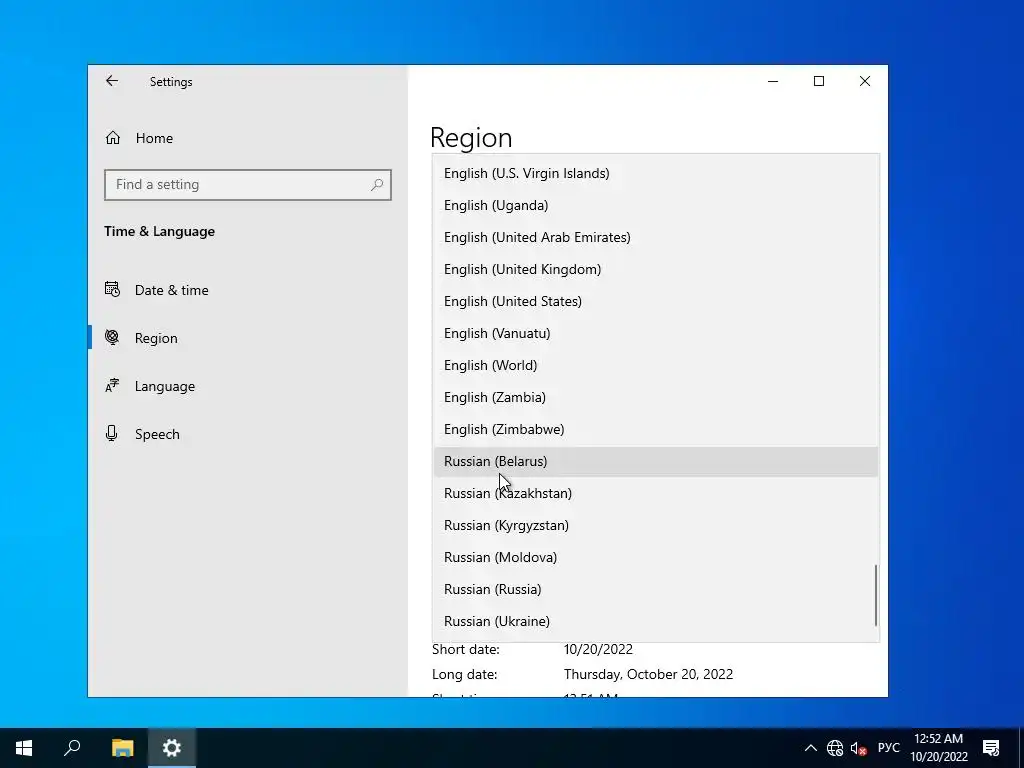Pick English (Zambia) option

tap(656, 397)
